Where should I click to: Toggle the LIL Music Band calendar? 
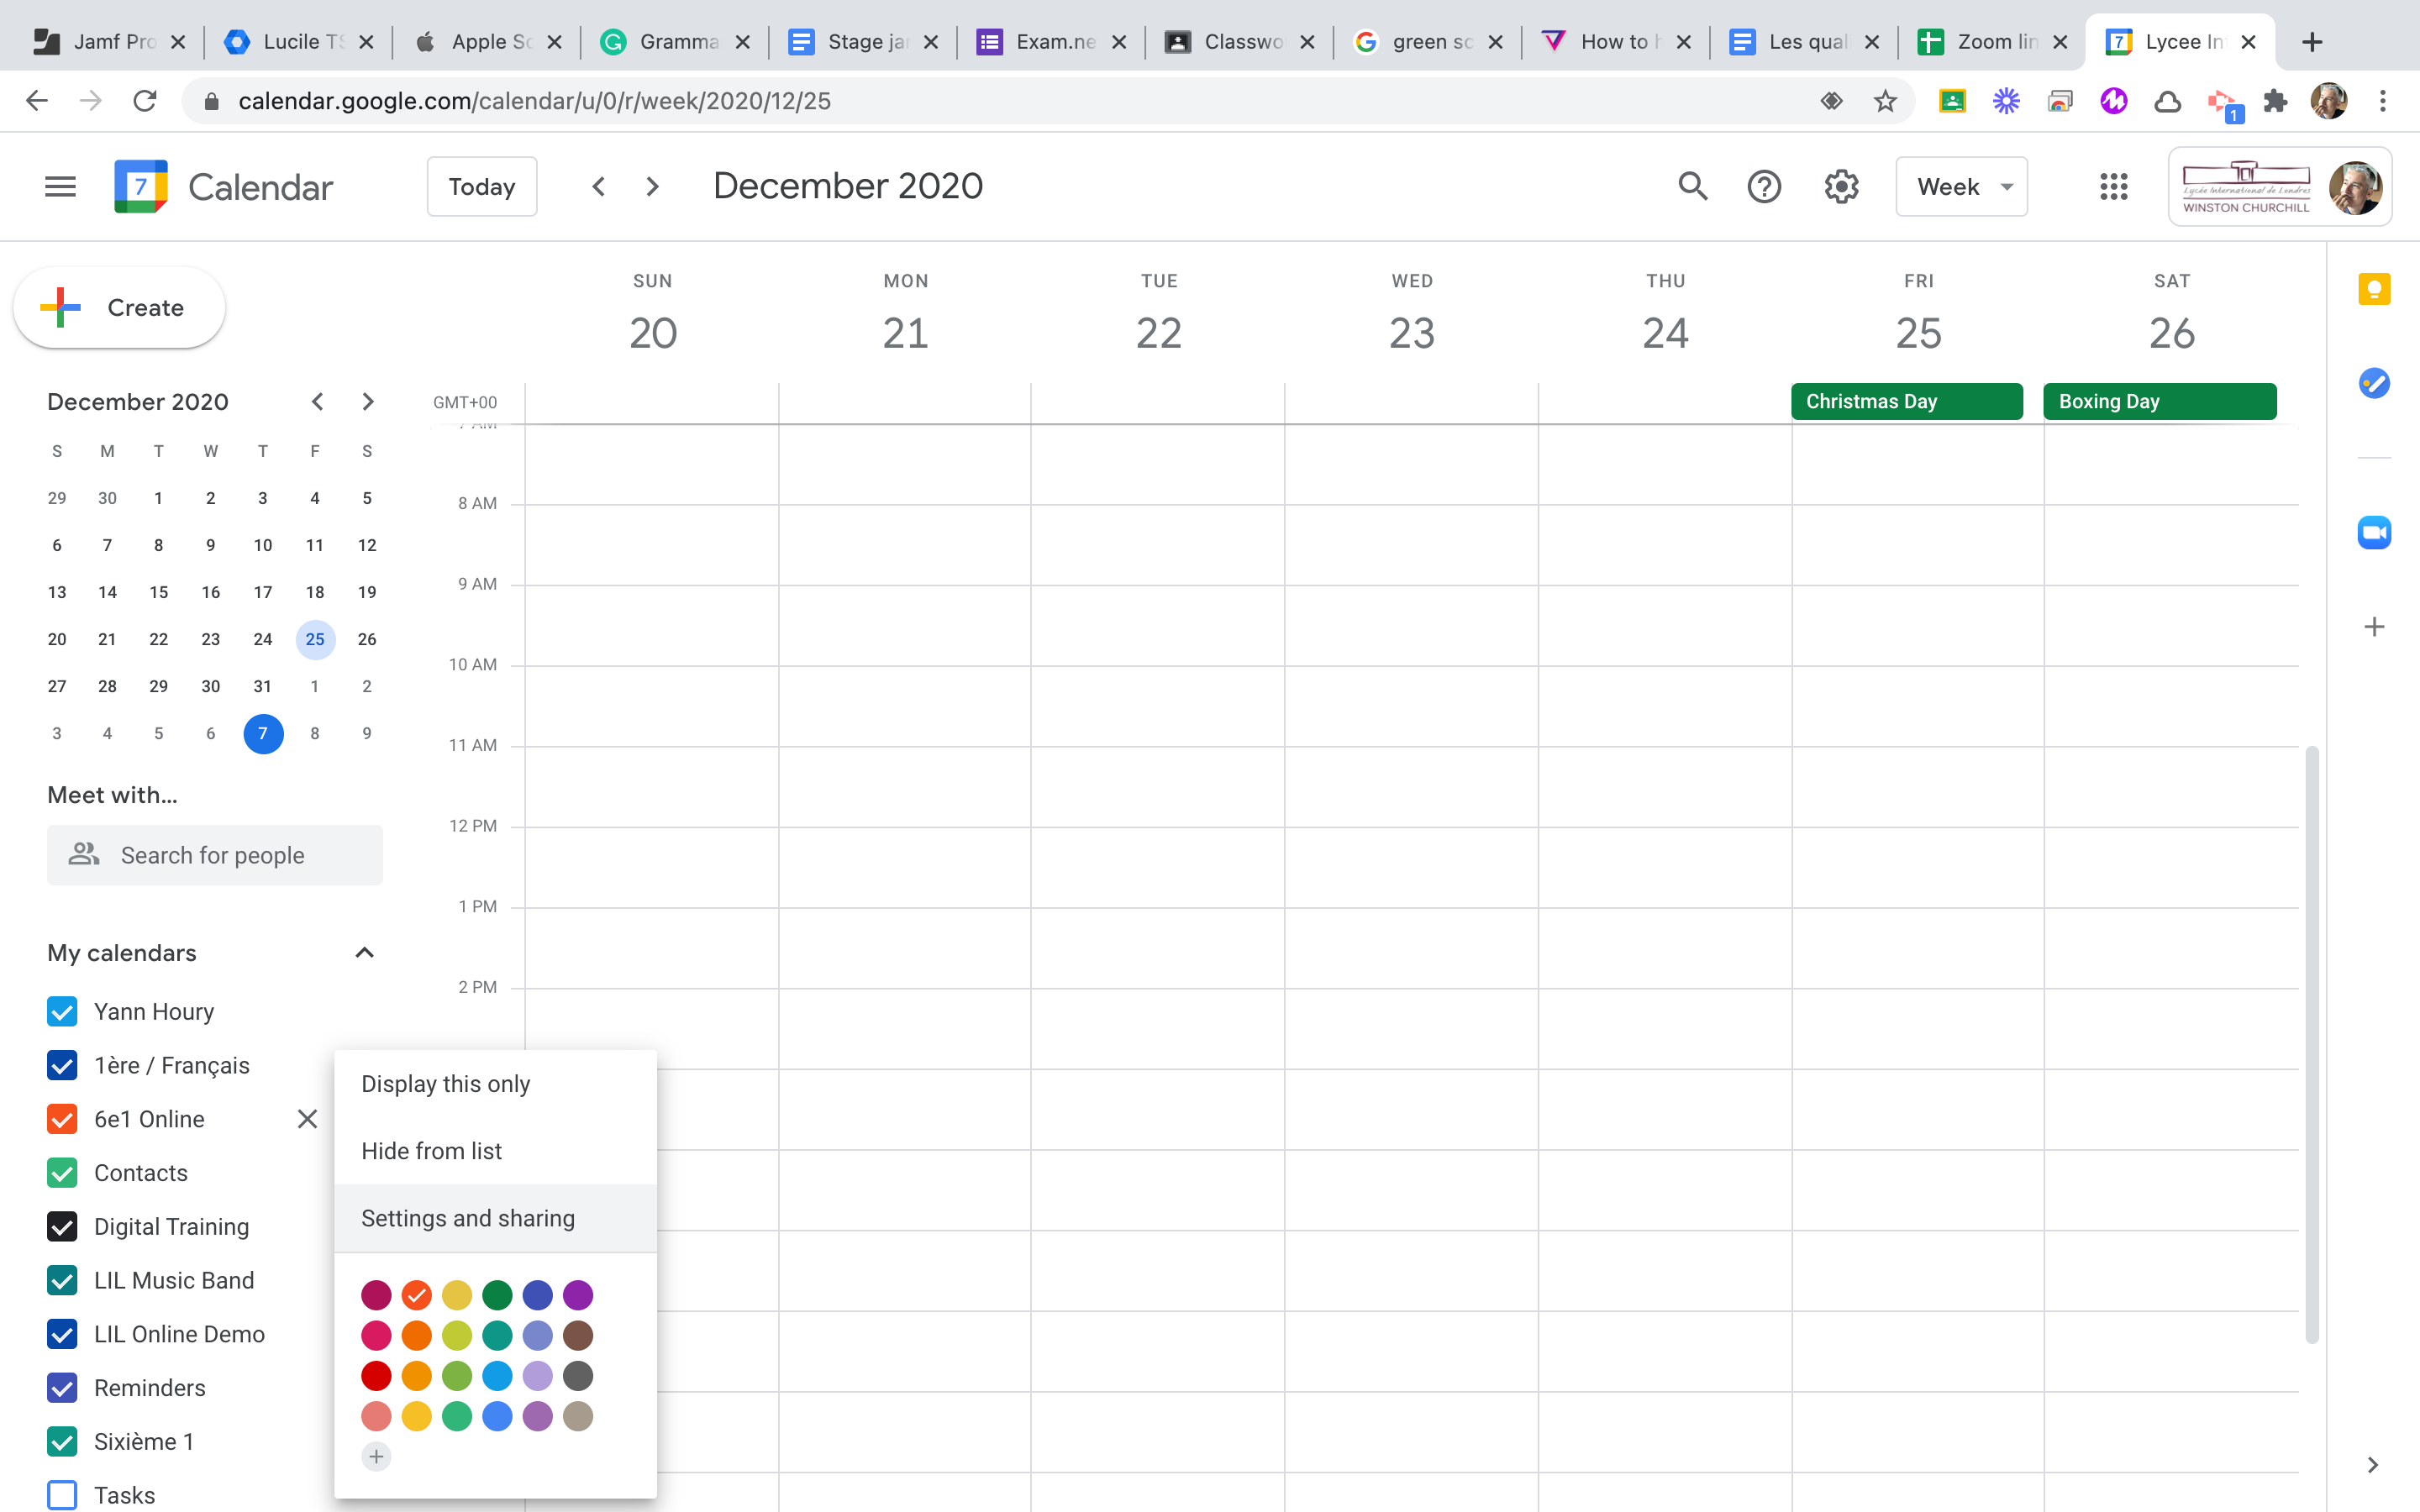62,1280
